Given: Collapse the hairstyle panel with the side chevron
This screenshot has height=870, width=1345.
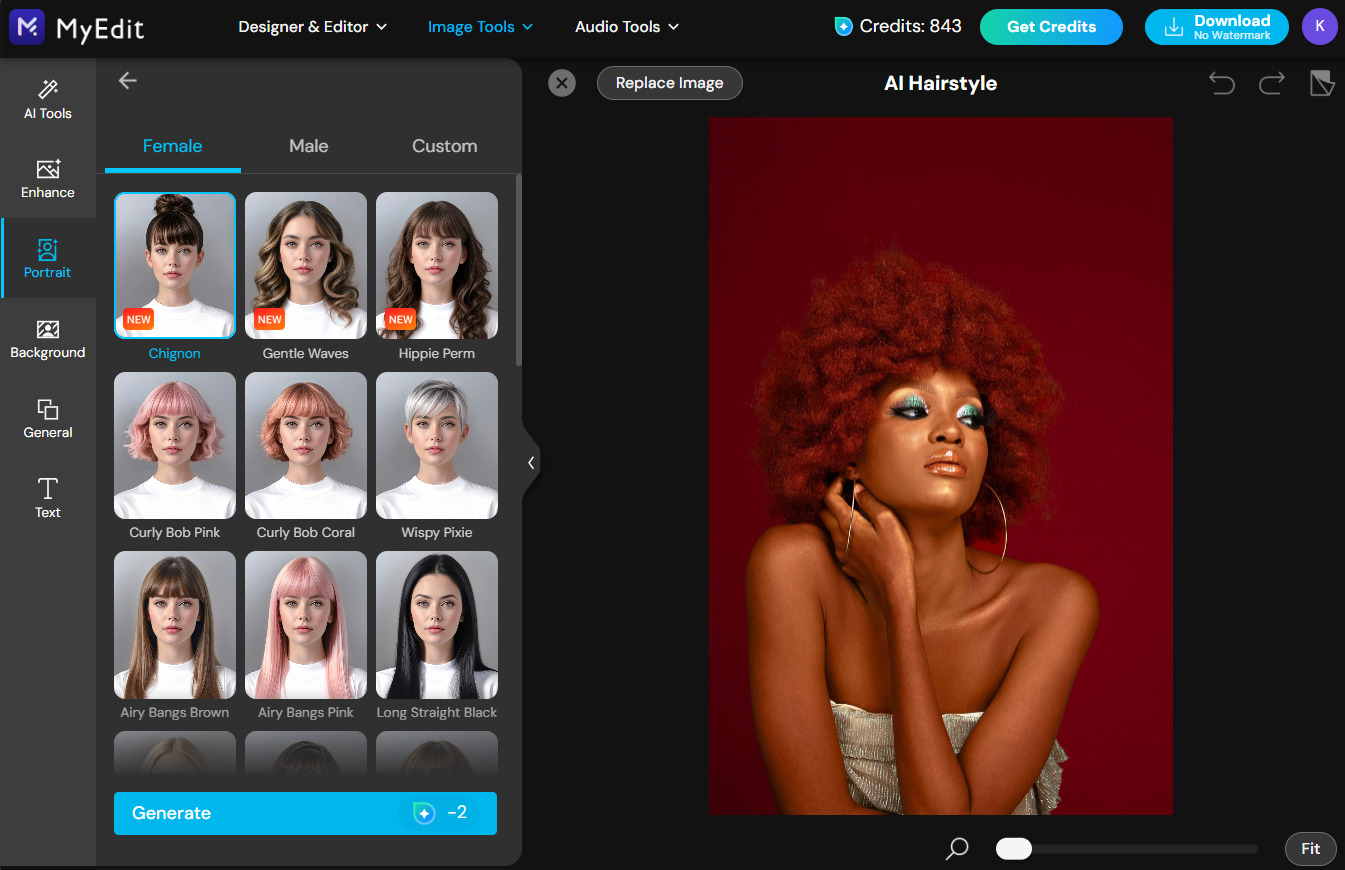Looking at the screenshot, I should 531,462.
